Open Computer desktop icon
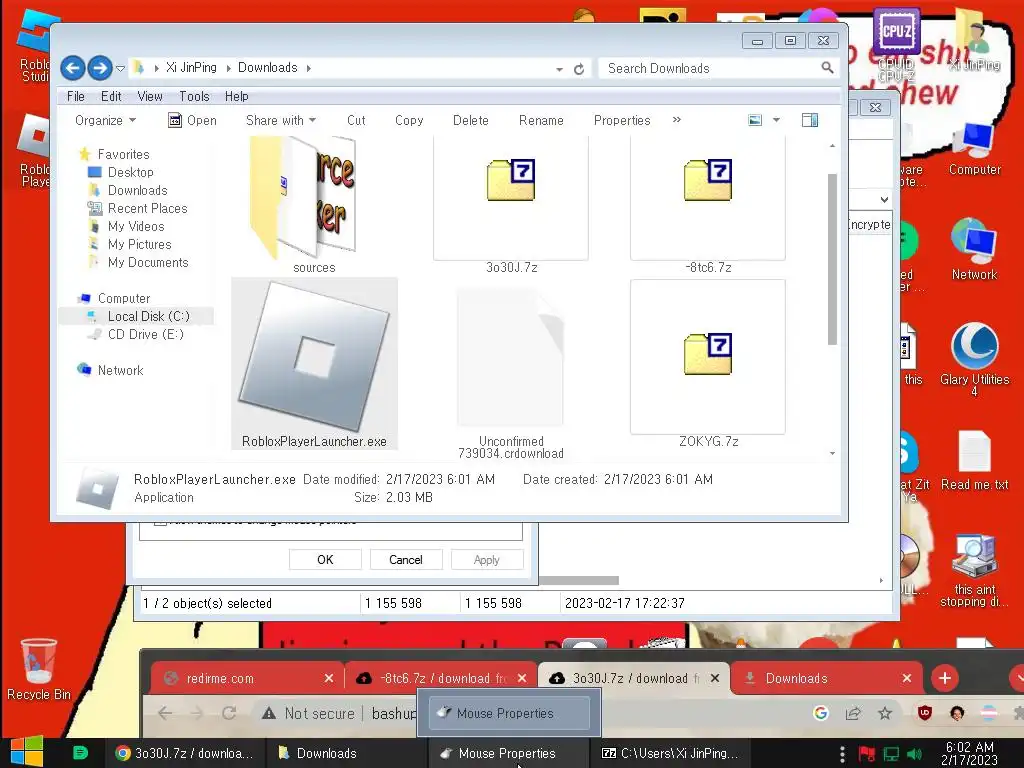Image resolution: width=1024 pixels, height=768 pixels. 974,150
